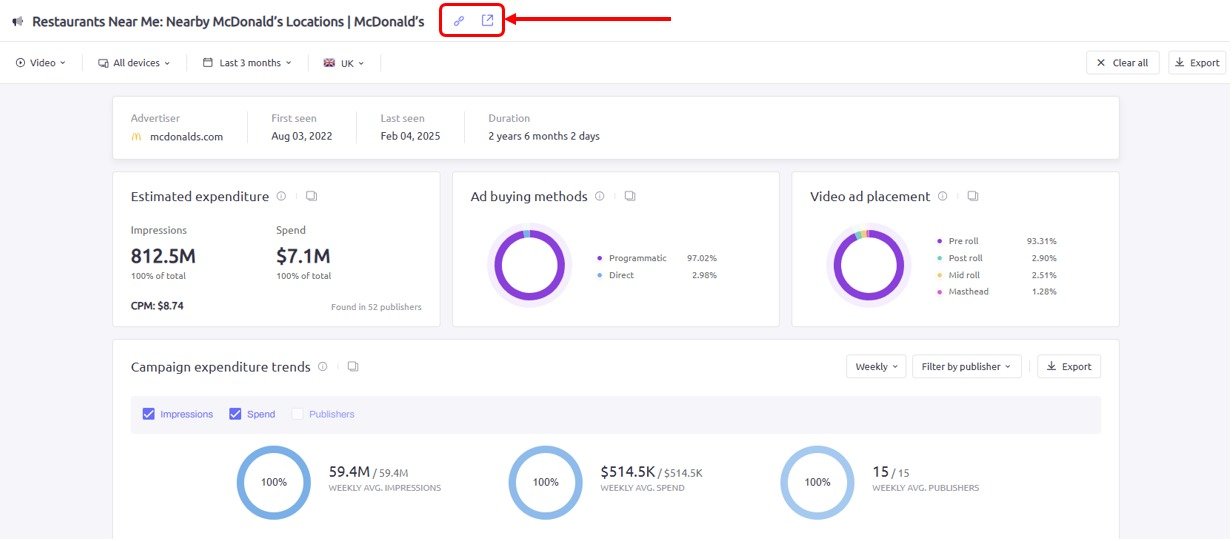The height and width of the screenshot is (541, 1232).
Task: Uncheck the Spend checkbox
Action: [x=236, y=414]
